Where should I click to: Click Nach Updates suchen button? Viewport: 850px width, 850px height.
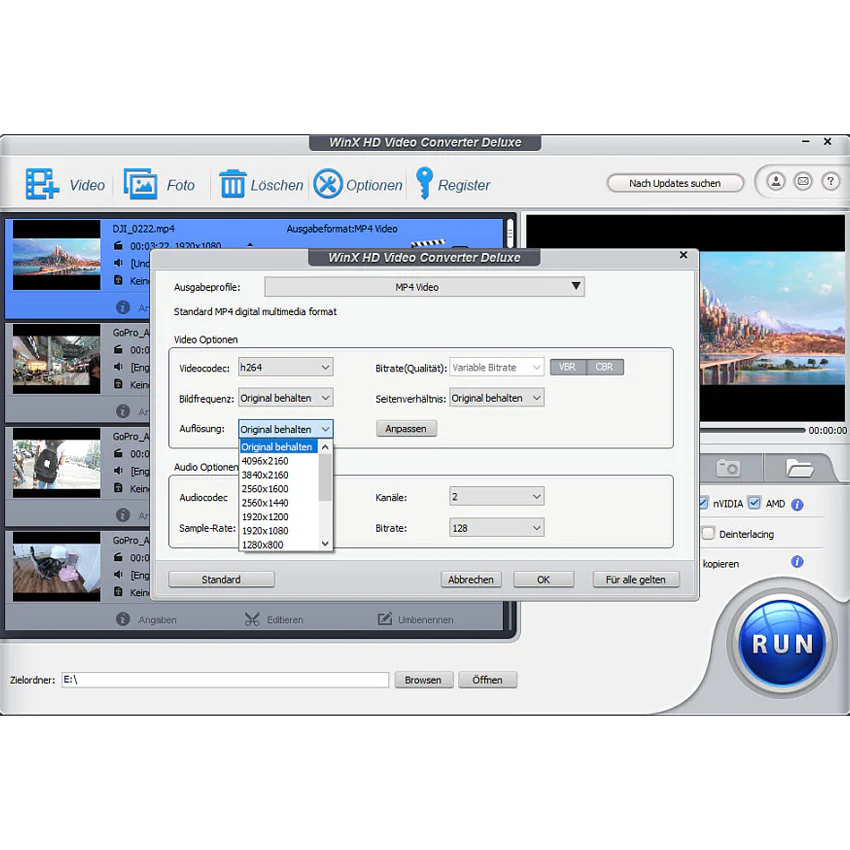(675, 183)
